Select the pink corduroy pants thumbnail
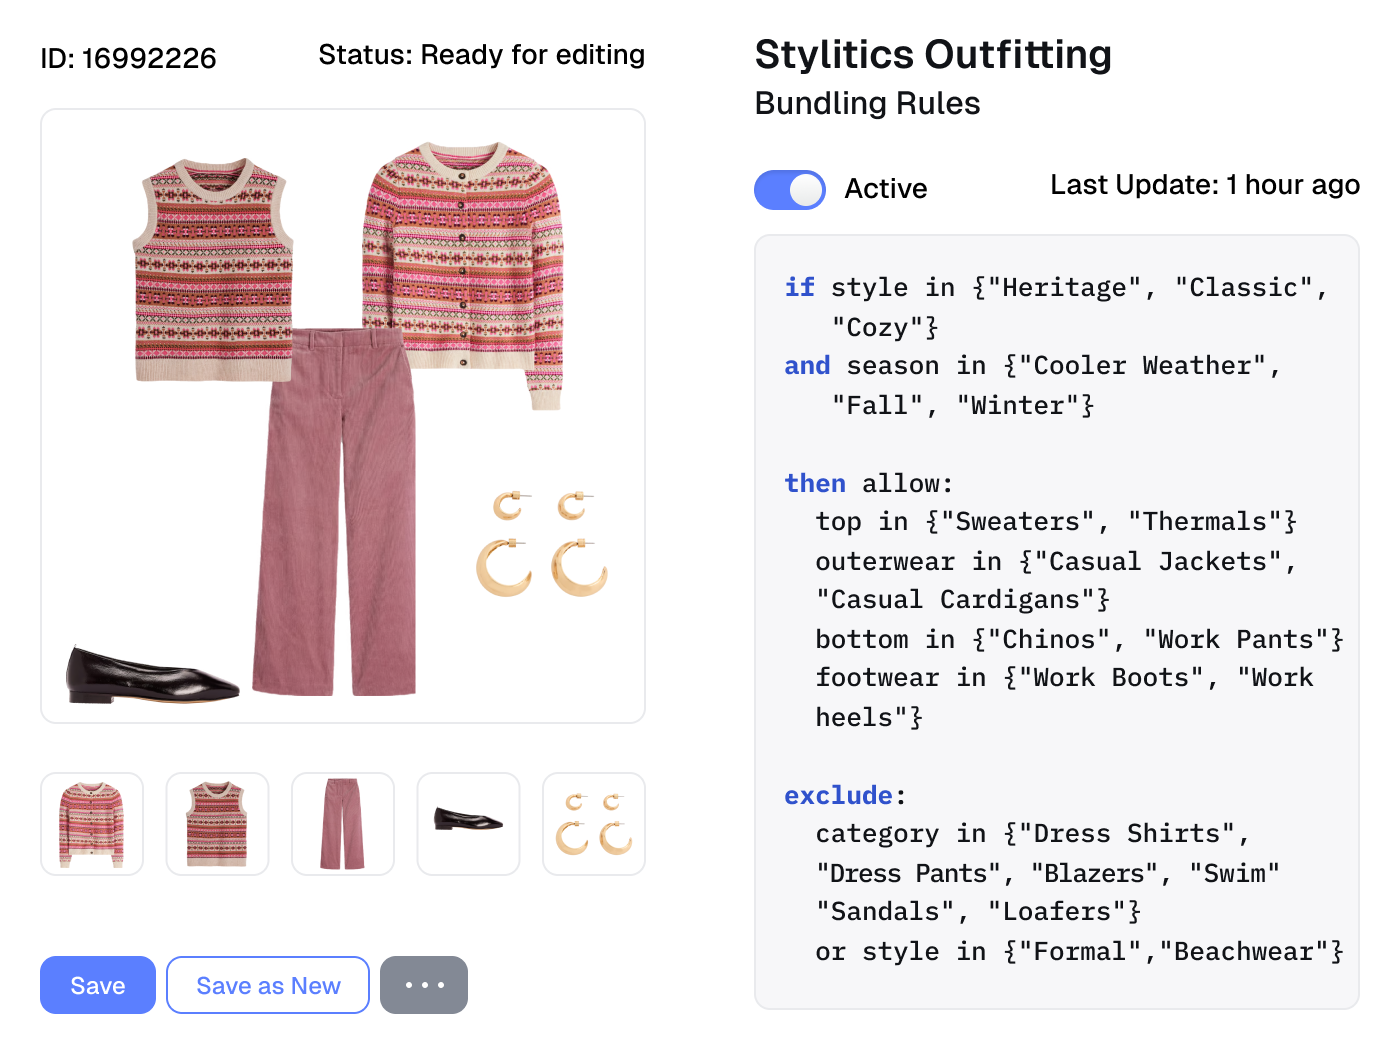Viewport: 1400px width, 1050px height. tap(343, 824)
